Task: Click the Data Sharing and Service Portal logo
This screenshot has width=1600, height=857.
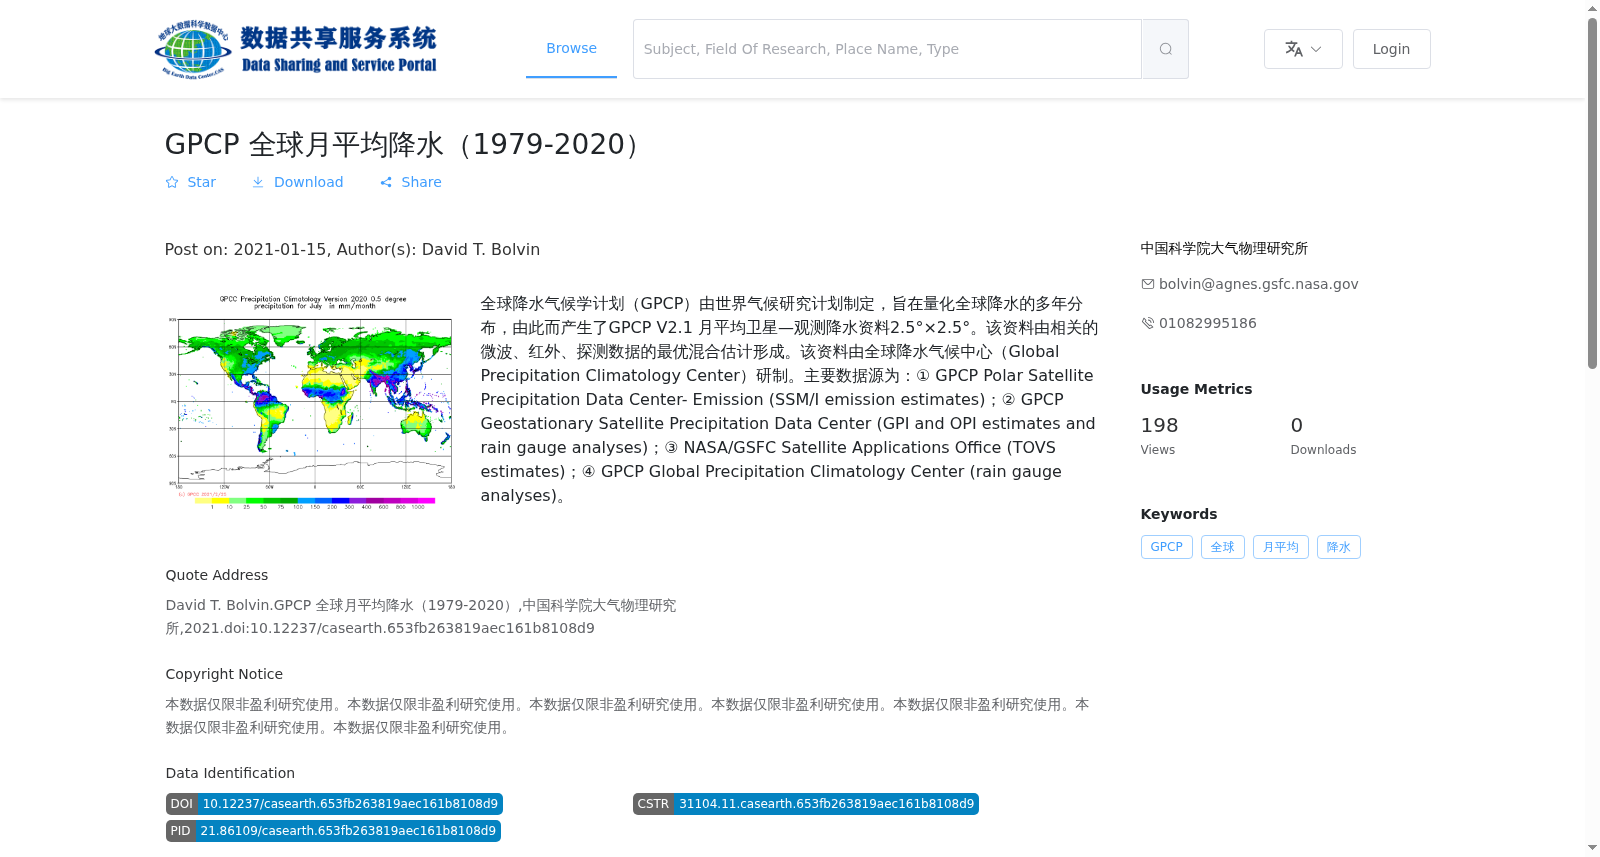Action: coord(296,49)
